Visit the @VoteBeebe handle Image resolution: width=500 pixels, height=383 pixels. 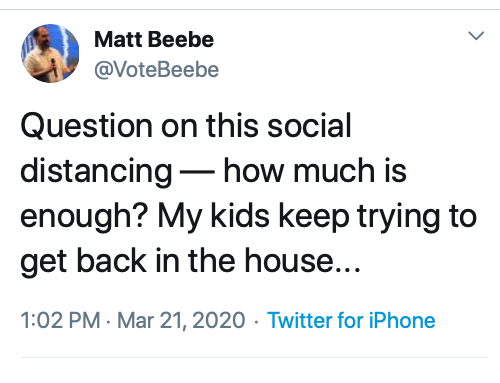pyautogui.click(x=157, y=70)
